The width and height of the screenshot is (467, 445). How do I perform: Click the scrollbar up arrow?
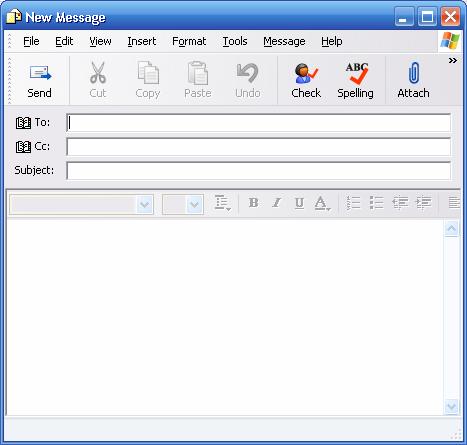[451, 228]
